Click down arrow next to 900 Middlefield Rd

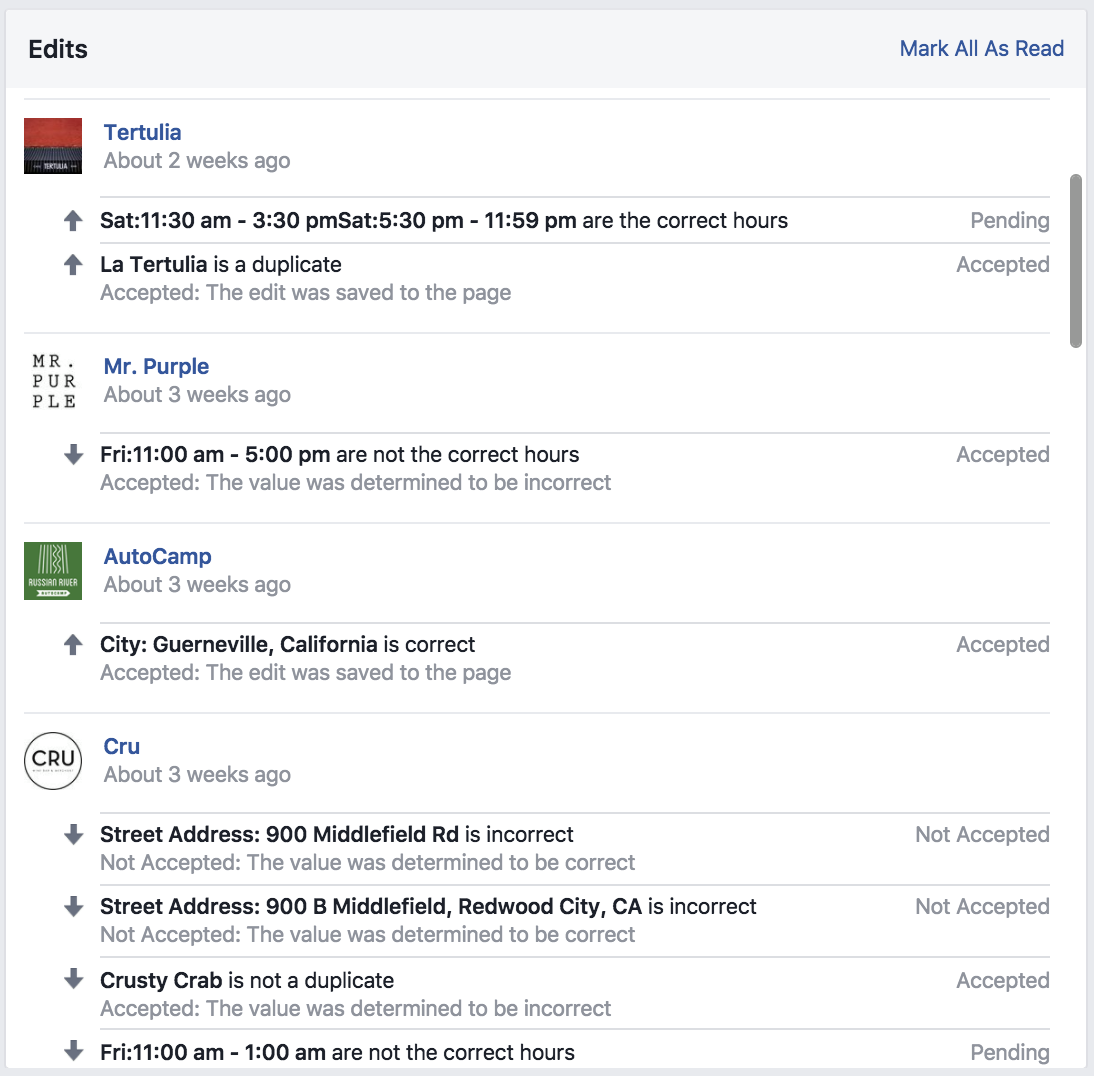(x=73, y=835)
